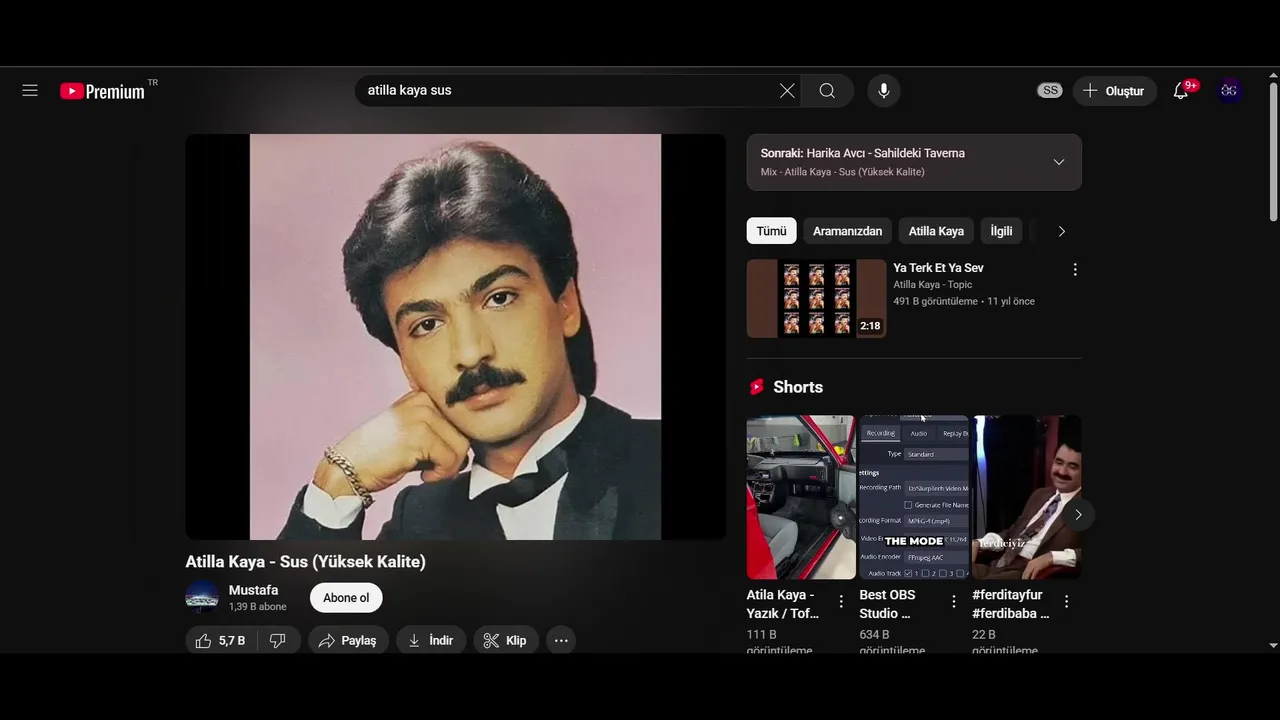Open options for Ya Terk Et Ya Sev
Screen dimensions: 1280x720
click(x=1075, y=270)
